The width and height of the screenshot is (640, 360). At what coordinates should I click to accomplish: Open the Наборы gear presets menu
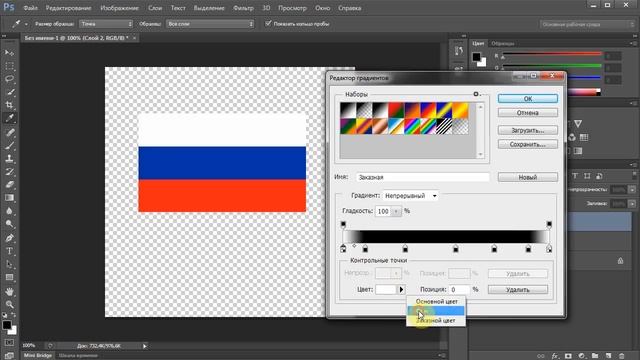476,94
